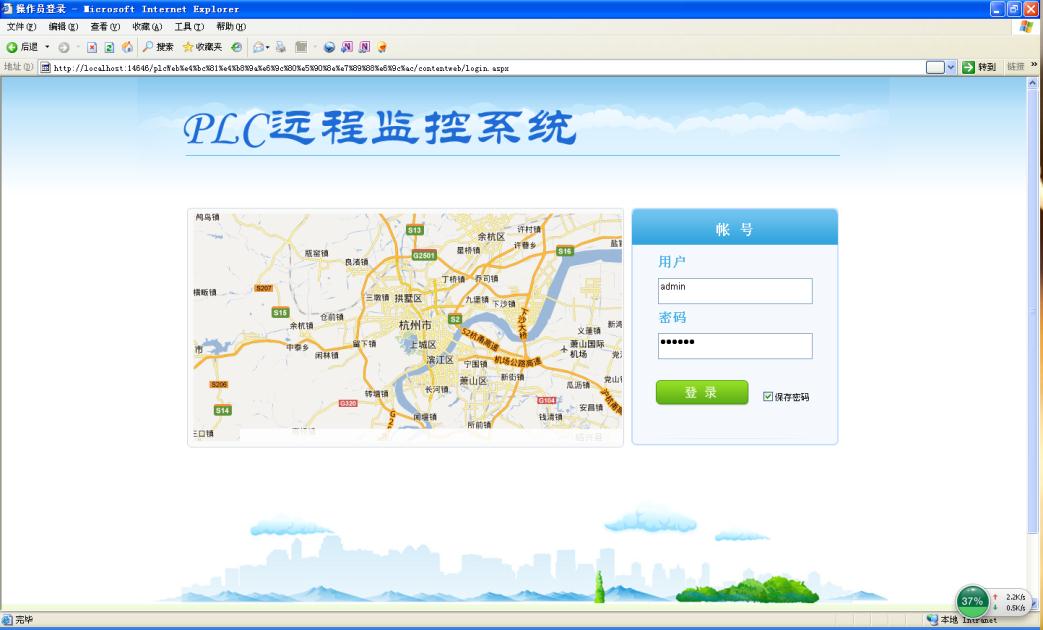The height and width of the screenshot is (630, 1043).
Task: Click the vertical scrollbar up arrow
Action: [x=1033, y=84]
